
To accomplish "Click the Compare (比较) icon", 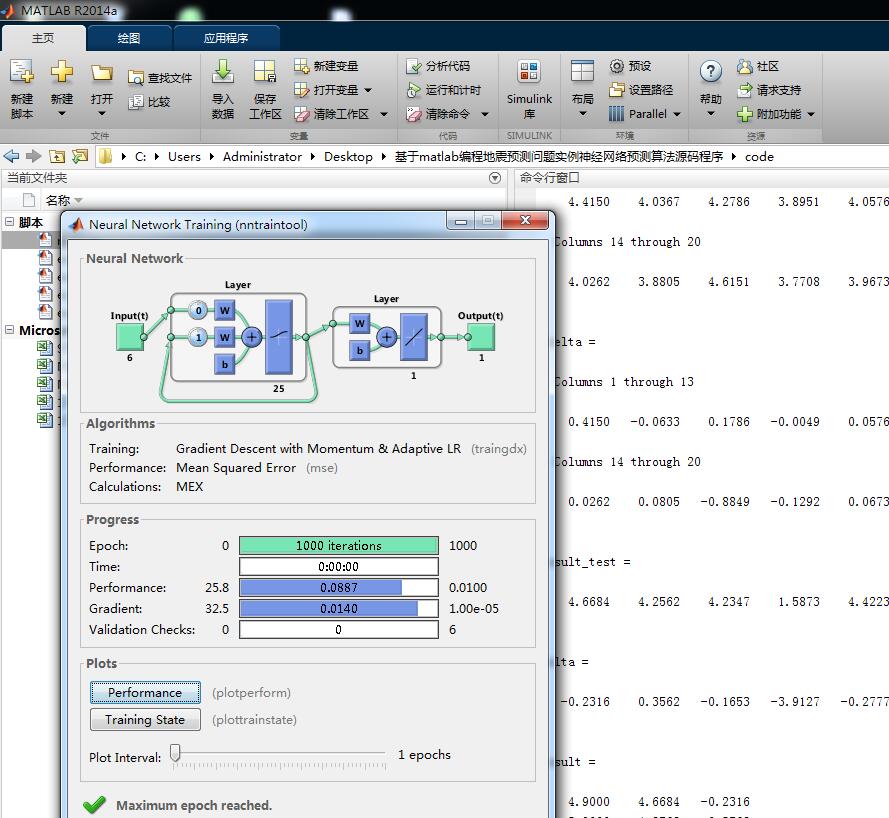I will [x=136, y=102].
